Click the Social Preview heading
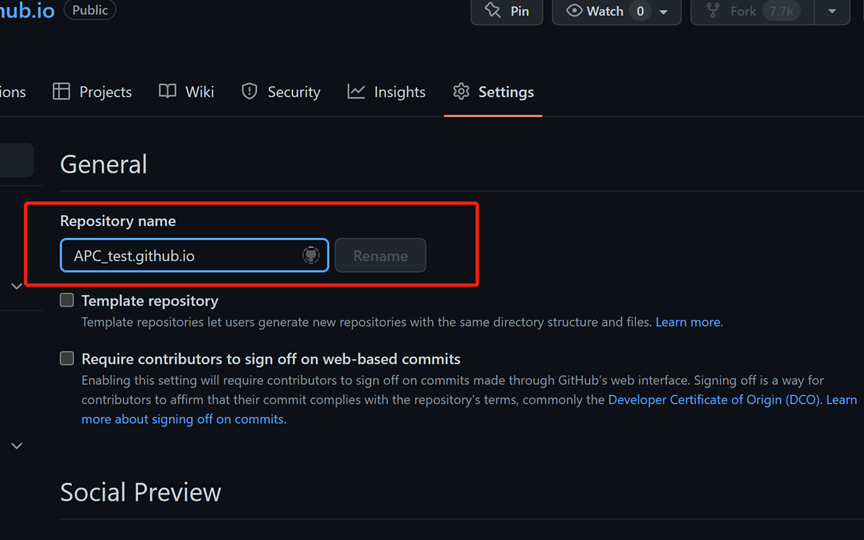Screen dimensions: 864x540 point(141,492)
